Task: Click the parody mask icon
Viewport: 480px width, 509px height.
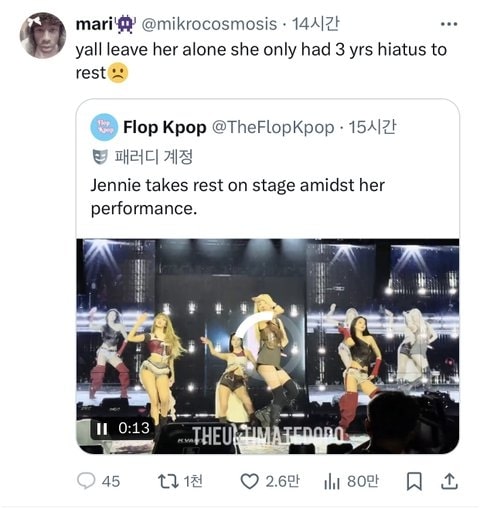Action: pyautogui.click(x=100, y=157)
